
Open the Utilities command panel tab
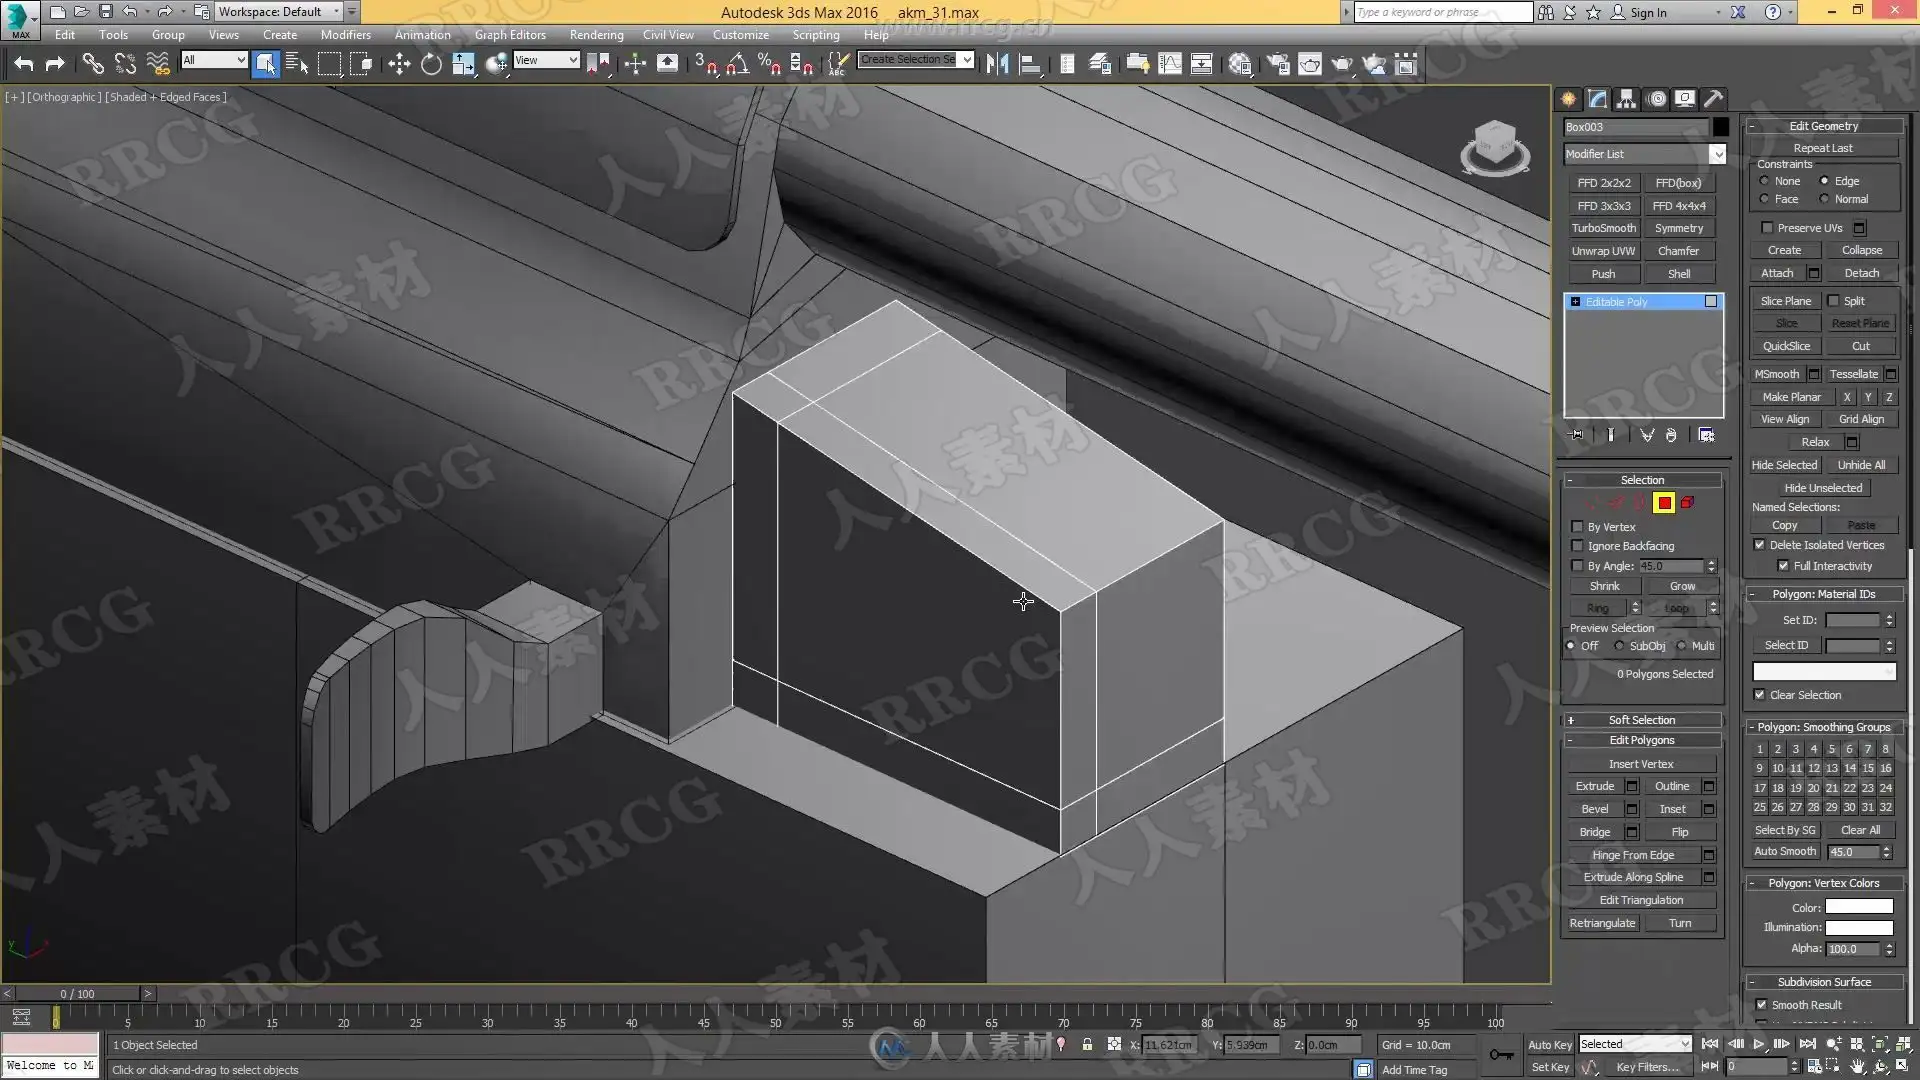pyautogui.click(x=1713, y=98)
